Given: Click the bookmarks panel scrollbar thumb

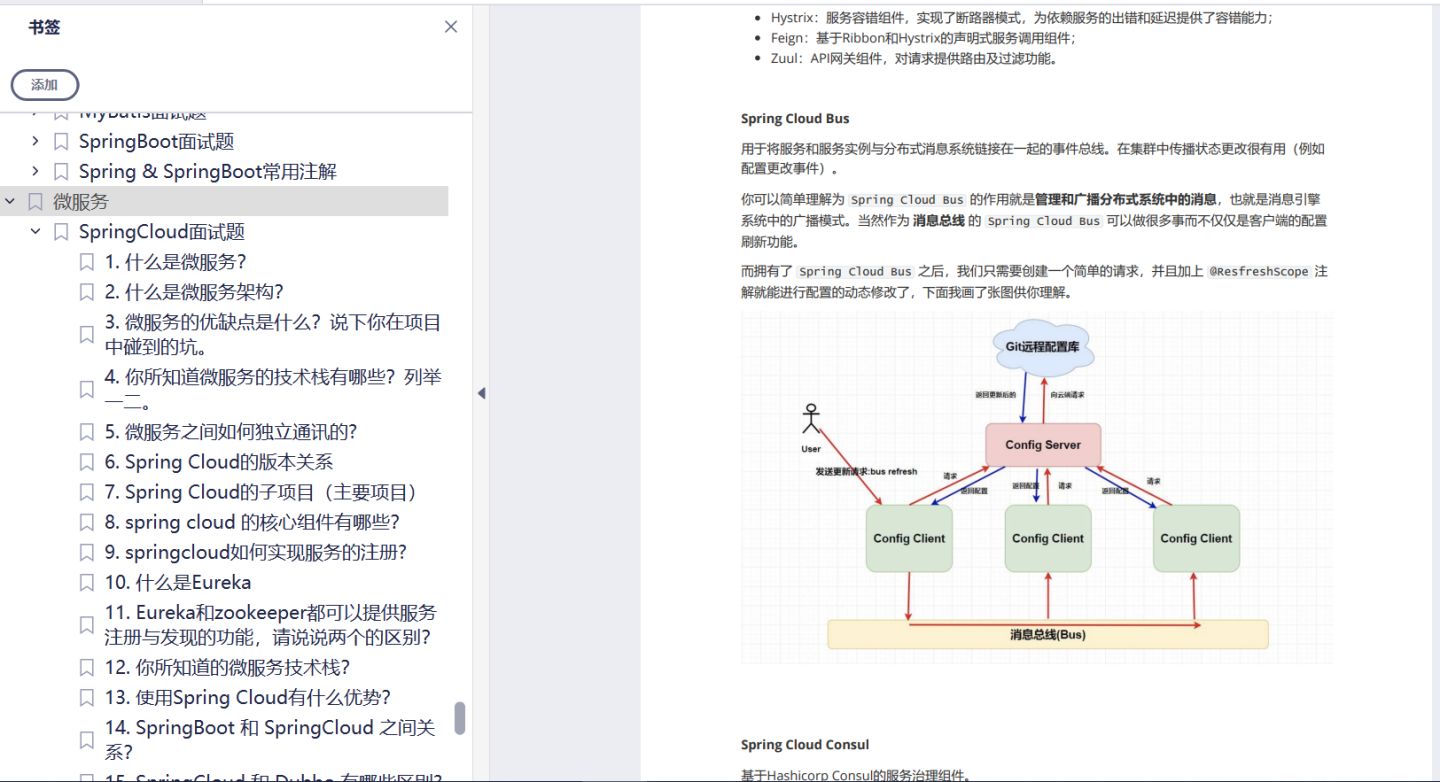Looking at the screenshot, I should point(460,718).
